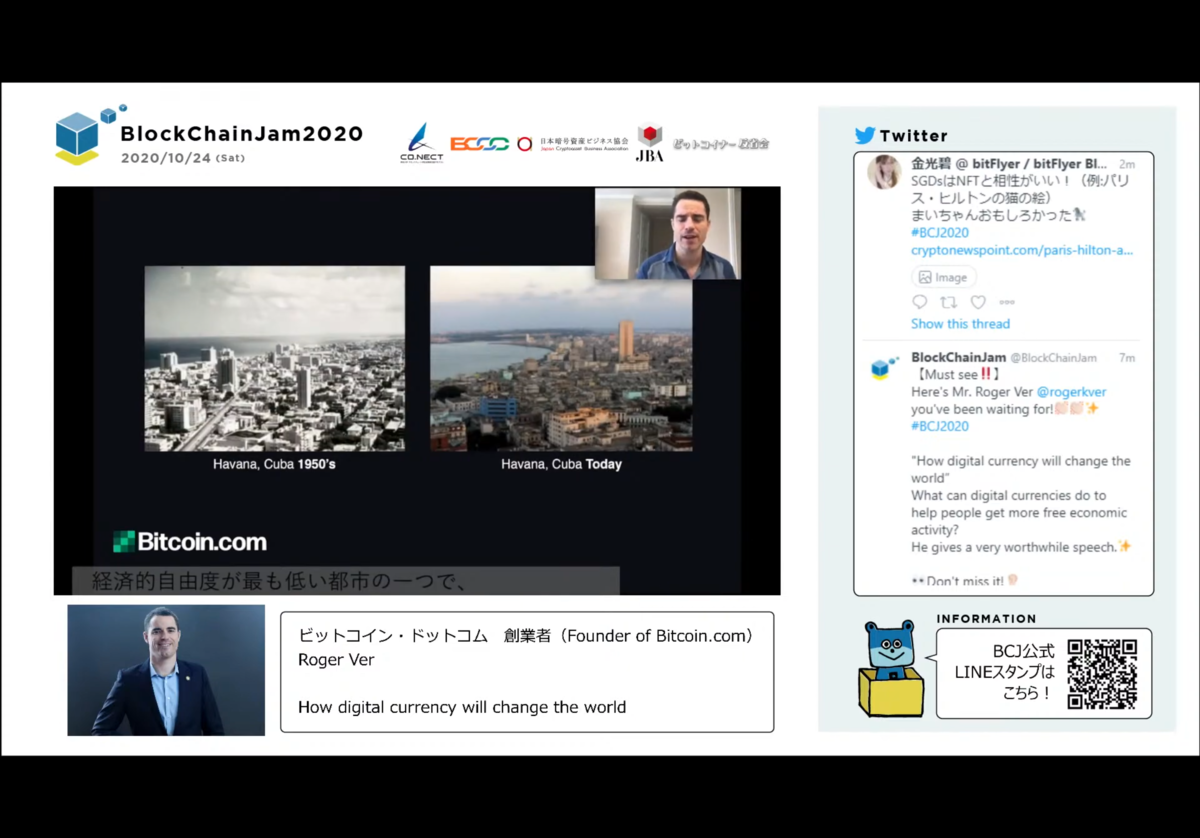This screenshot has height=838, width=1200.
Task: Open the @BlockChainJam handle in the second tweet
Action: point(1053,358)
